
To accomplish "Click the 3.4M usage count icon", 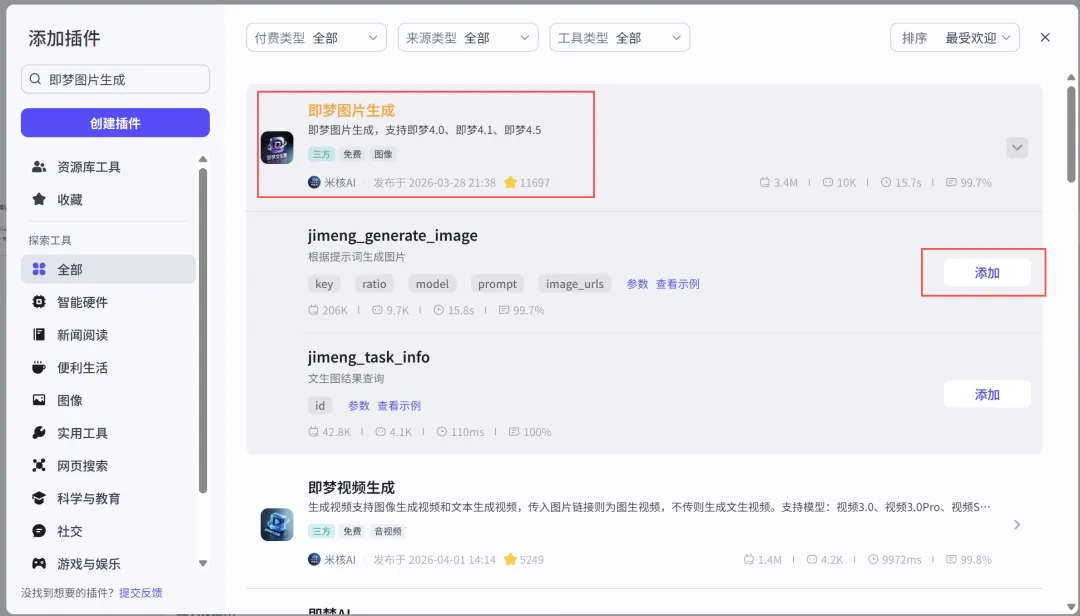I will click(x=765, y=183).
